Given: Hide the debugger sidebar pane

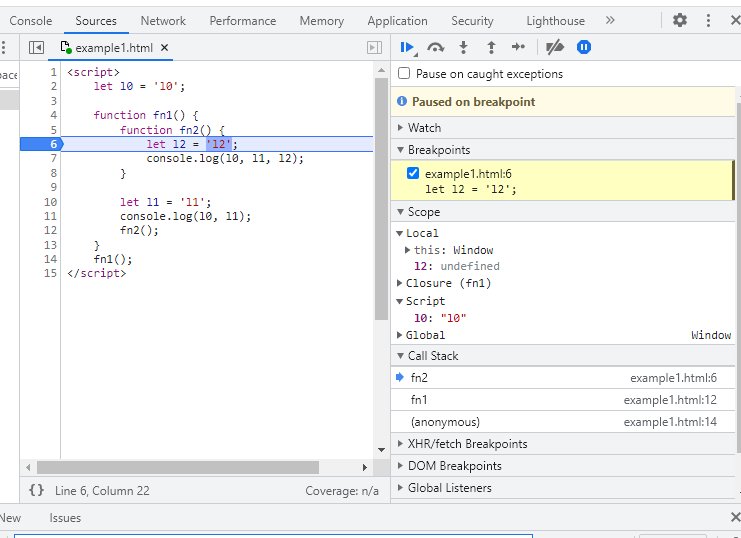Looking at the screenshot, I should 374,47.
